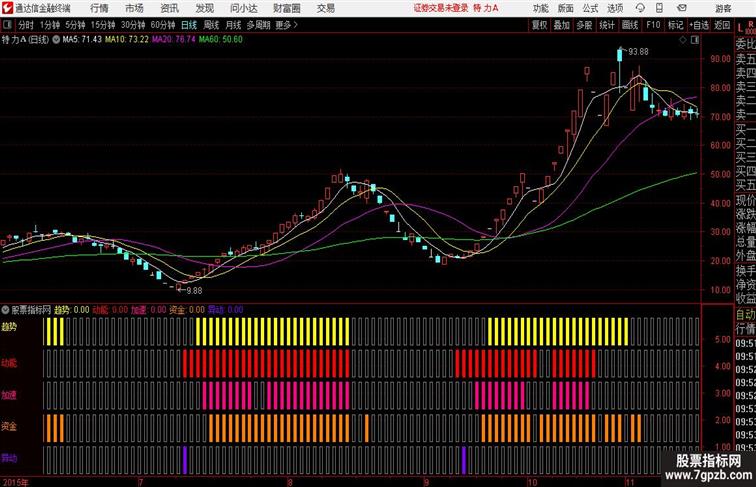
Task: Open the mail envelope icon
Action: click(x=682, y=8)
